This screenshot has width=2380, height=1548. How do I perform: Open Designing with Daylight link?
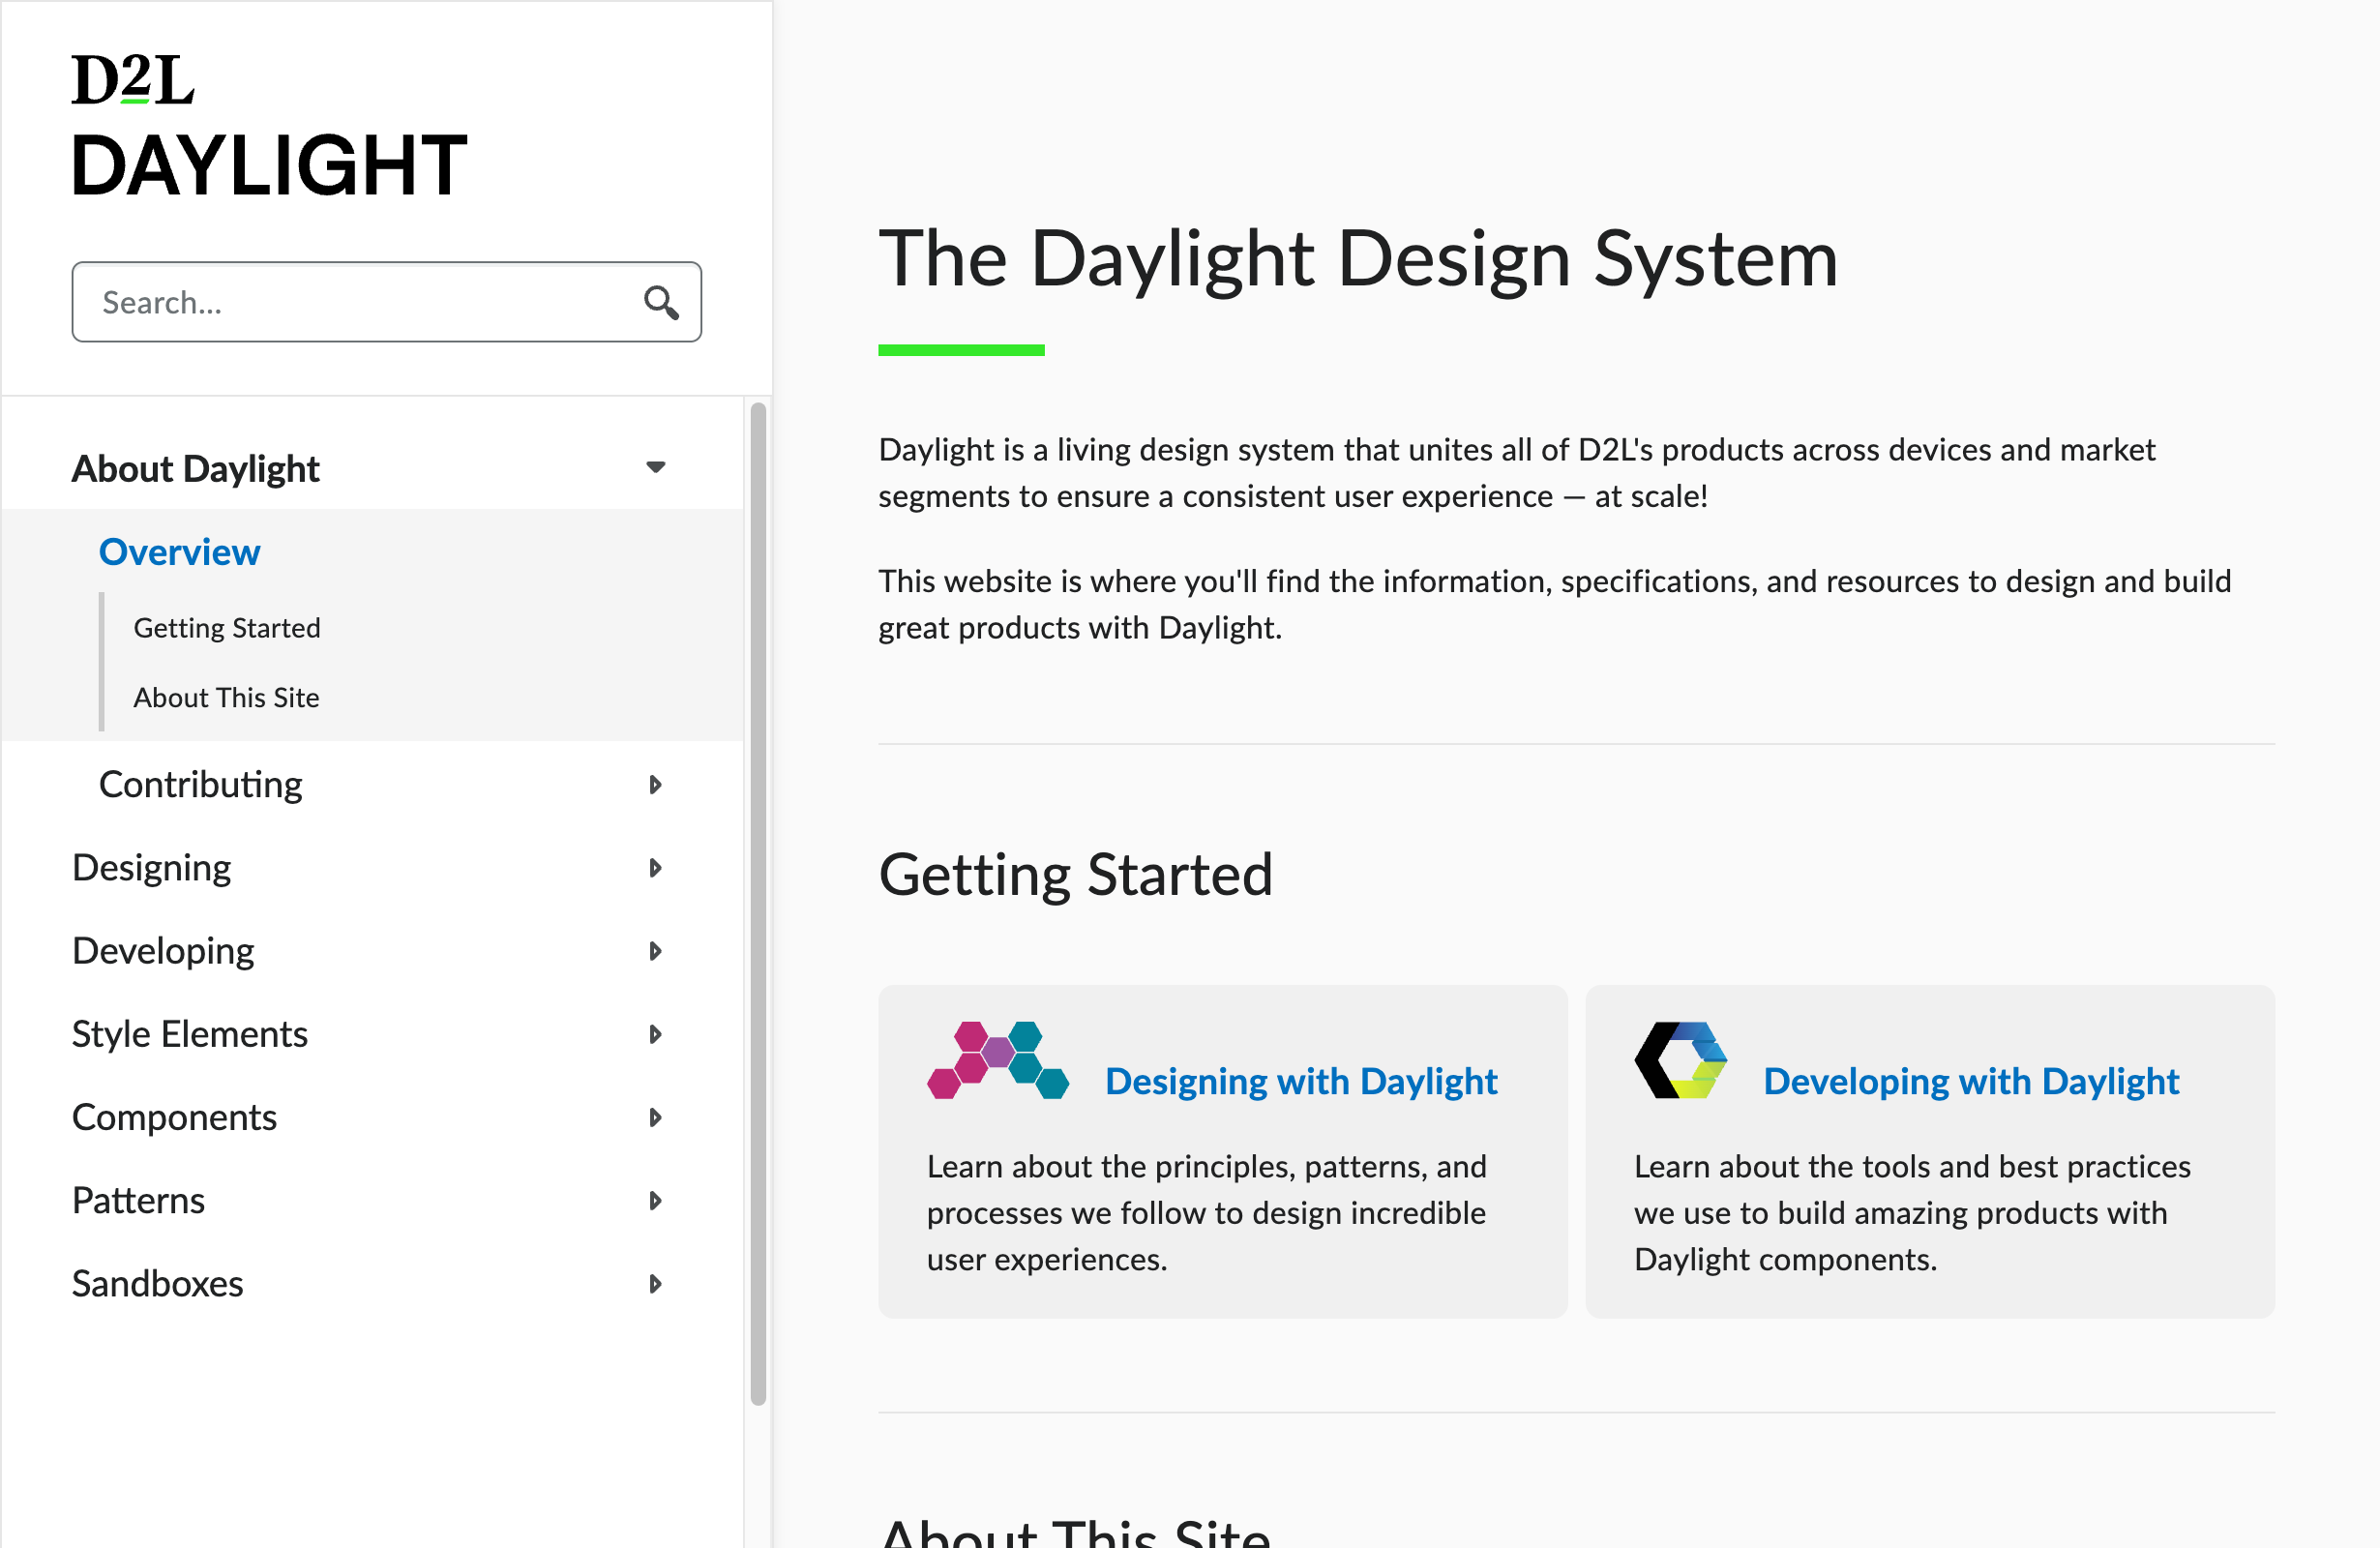(1300, 1081)
